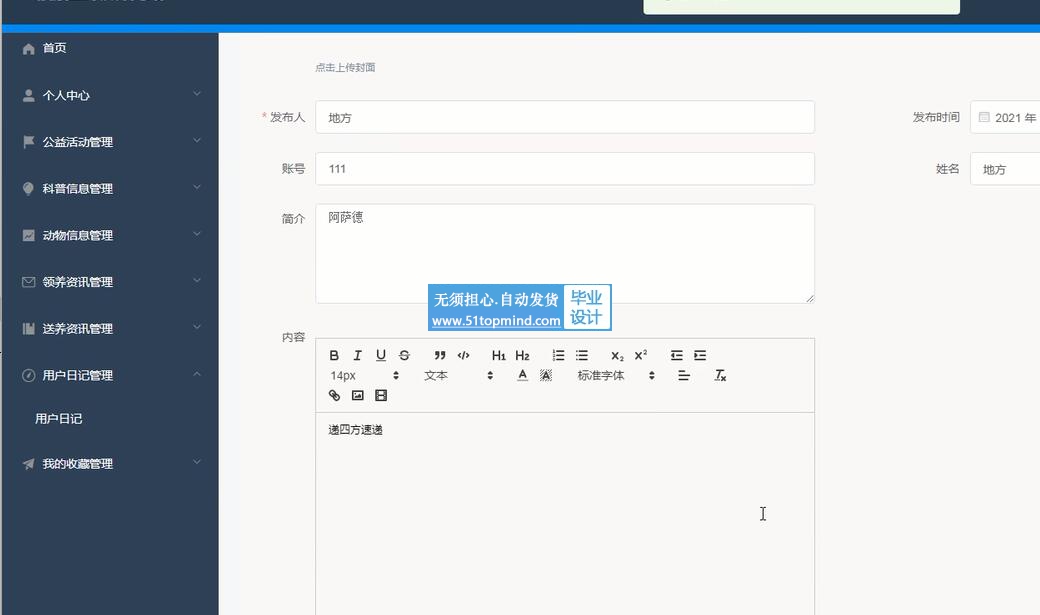Click the 账号 input field
Image resolution: width=1040 pixels, height=615 pixels.
coord(565,169)
